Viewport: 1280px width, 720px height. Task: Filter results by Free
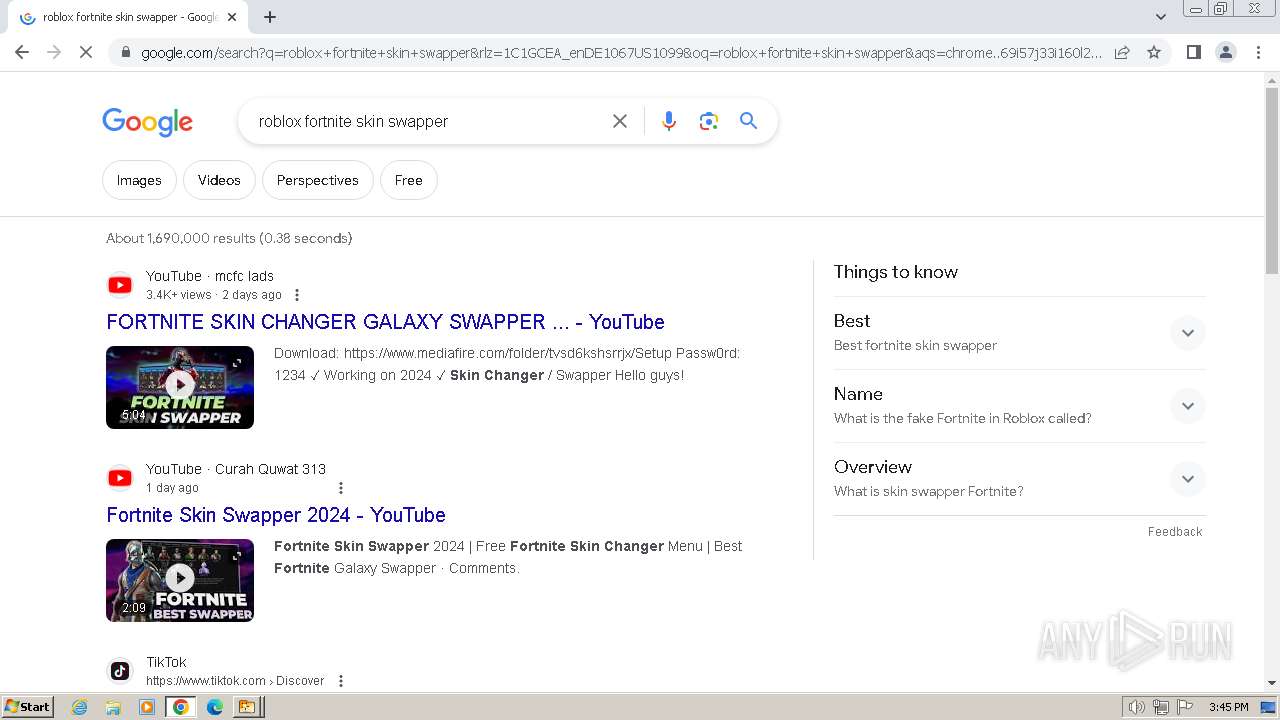408,180
